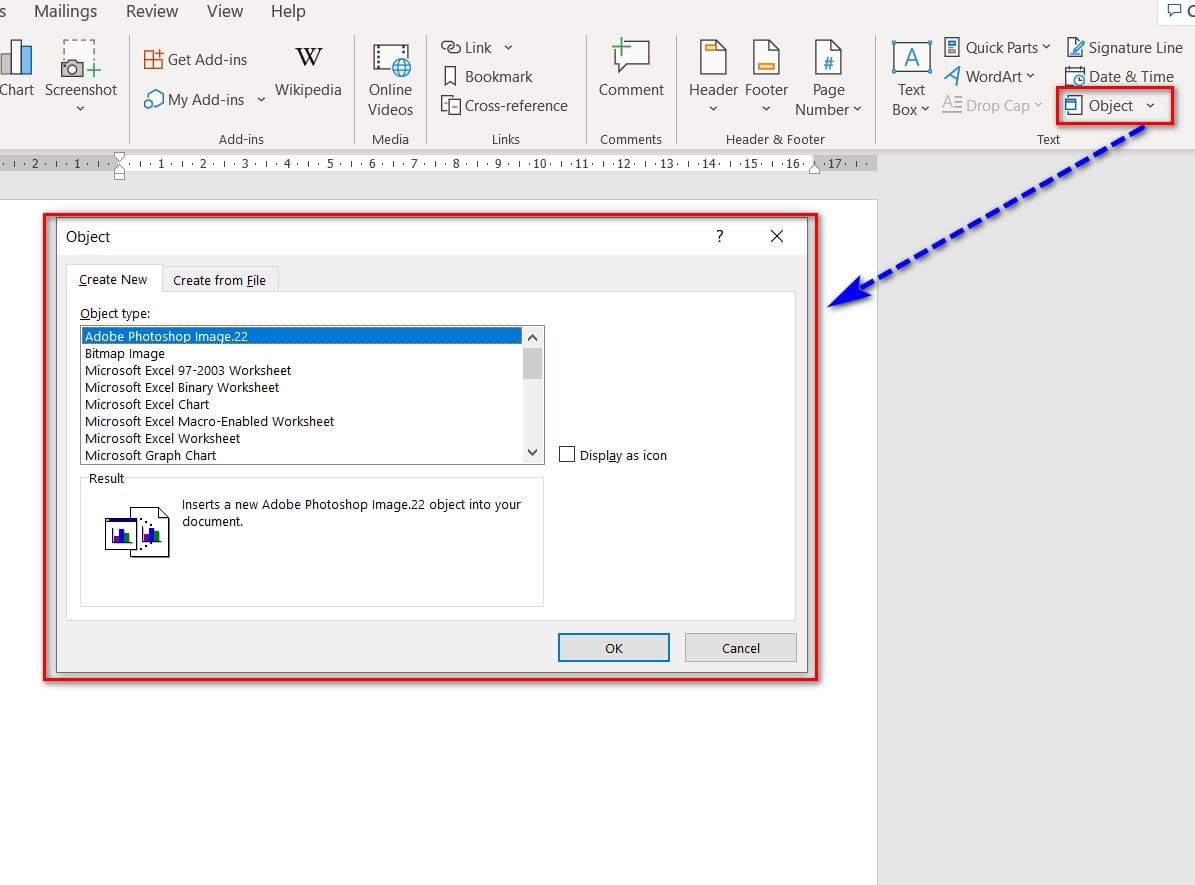Click the Comment icon in ribbon
The height and width of the screenshot is (885, 1195).
pyautogui.click(x=631, y=58)
